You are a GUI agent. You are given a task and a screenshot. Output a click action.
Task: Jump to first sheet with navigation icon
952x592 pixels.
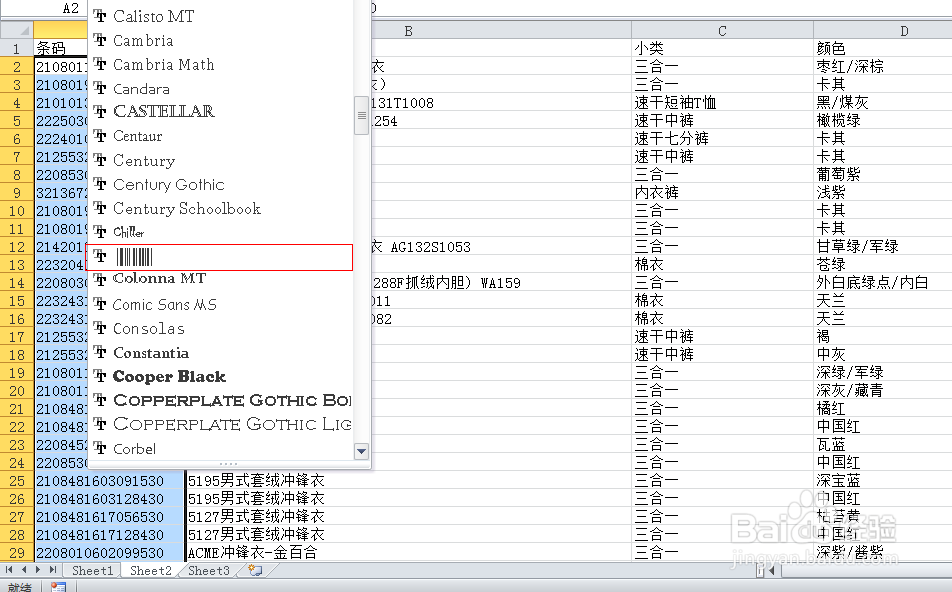coord(8,570)
